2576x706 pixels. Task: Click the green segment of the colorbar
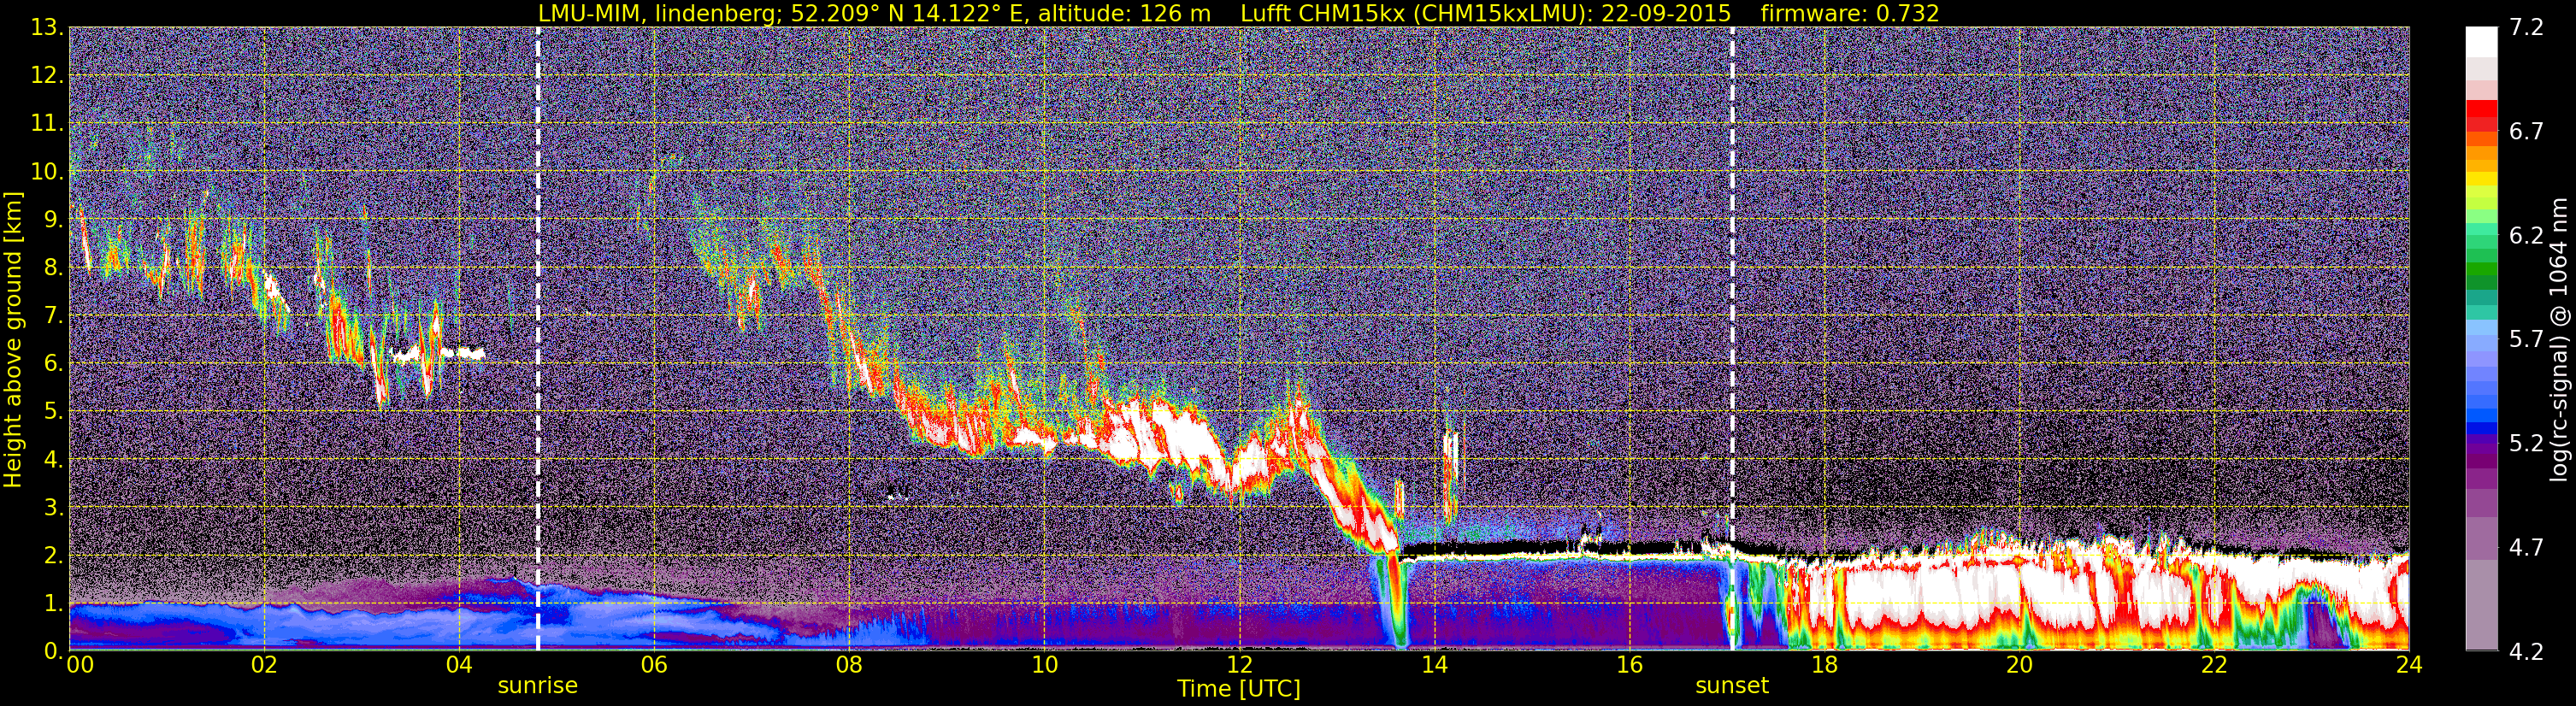point(2481,270)
